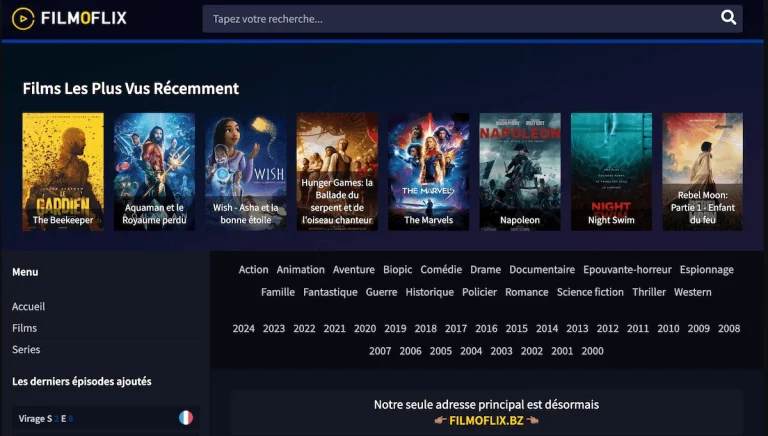Filter films by year 2002
This screenshot has height=436, width=768.
click(532, 351)
